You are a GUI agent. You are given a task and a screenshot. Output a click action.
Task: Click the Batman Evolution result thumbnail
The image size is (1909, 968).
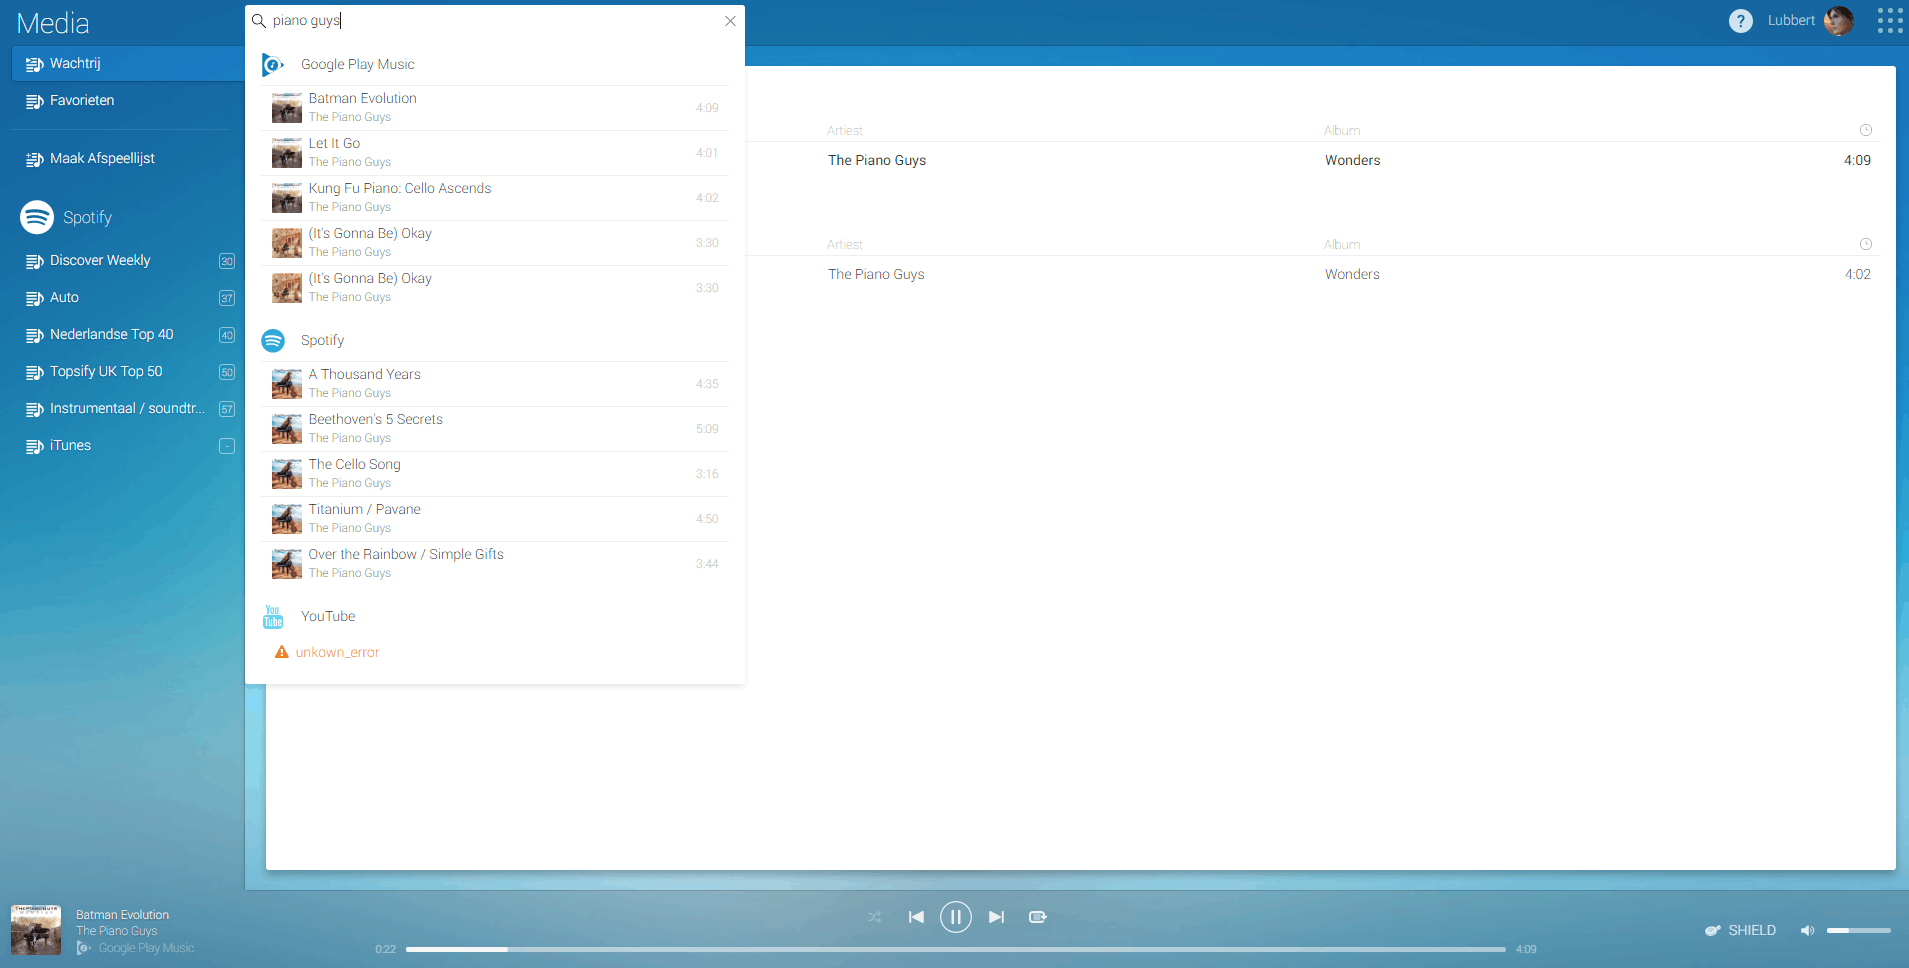click(287, 108)
